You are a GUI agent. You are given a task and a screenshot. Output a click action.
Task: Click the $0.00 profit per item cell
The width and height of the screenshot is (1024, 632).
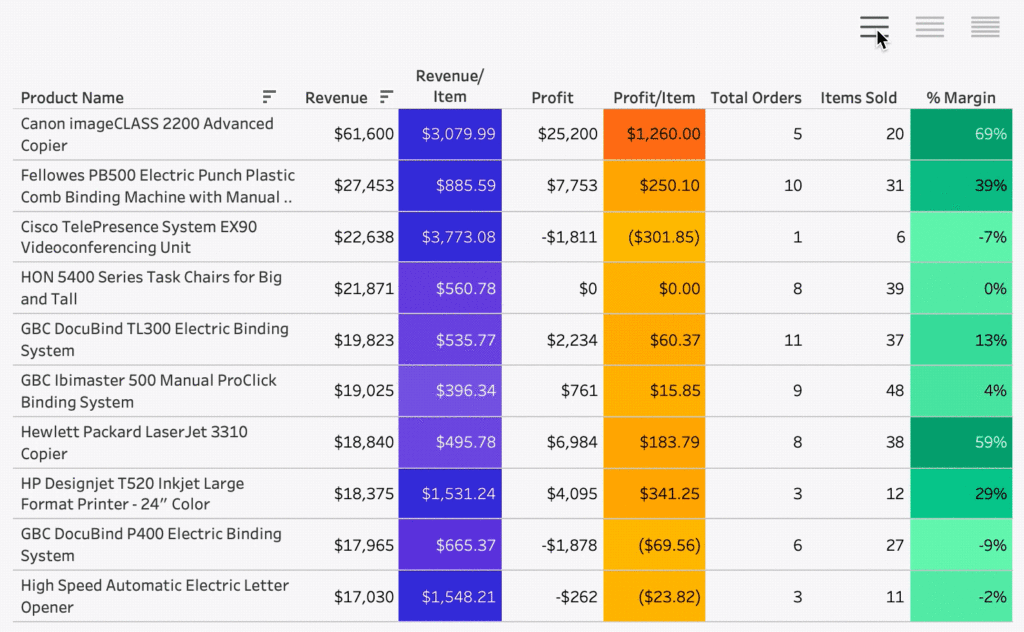(654, 289)
